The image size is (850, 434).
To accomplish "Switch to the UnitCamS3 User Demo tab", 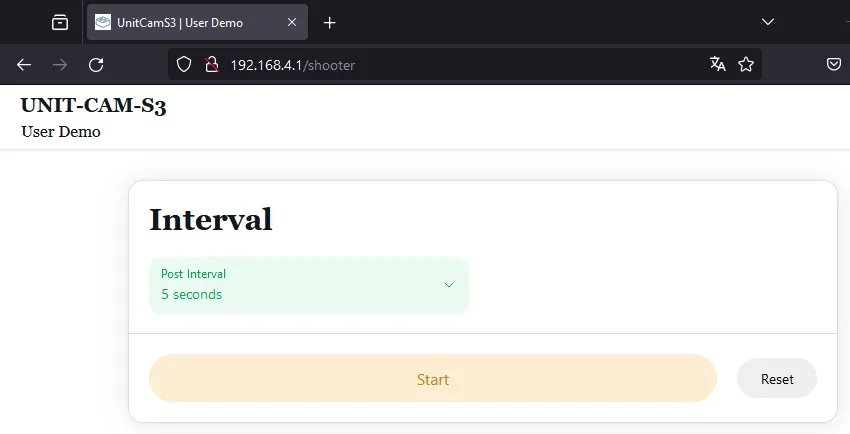I will click(x=180, y=22).
